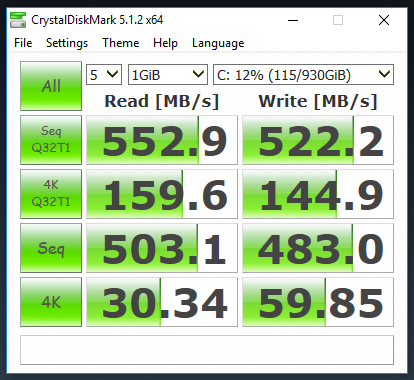Select the Seq Q32T1 write value 522.2
This screenshot has width=414, height=380.
(x=318, y=140)
